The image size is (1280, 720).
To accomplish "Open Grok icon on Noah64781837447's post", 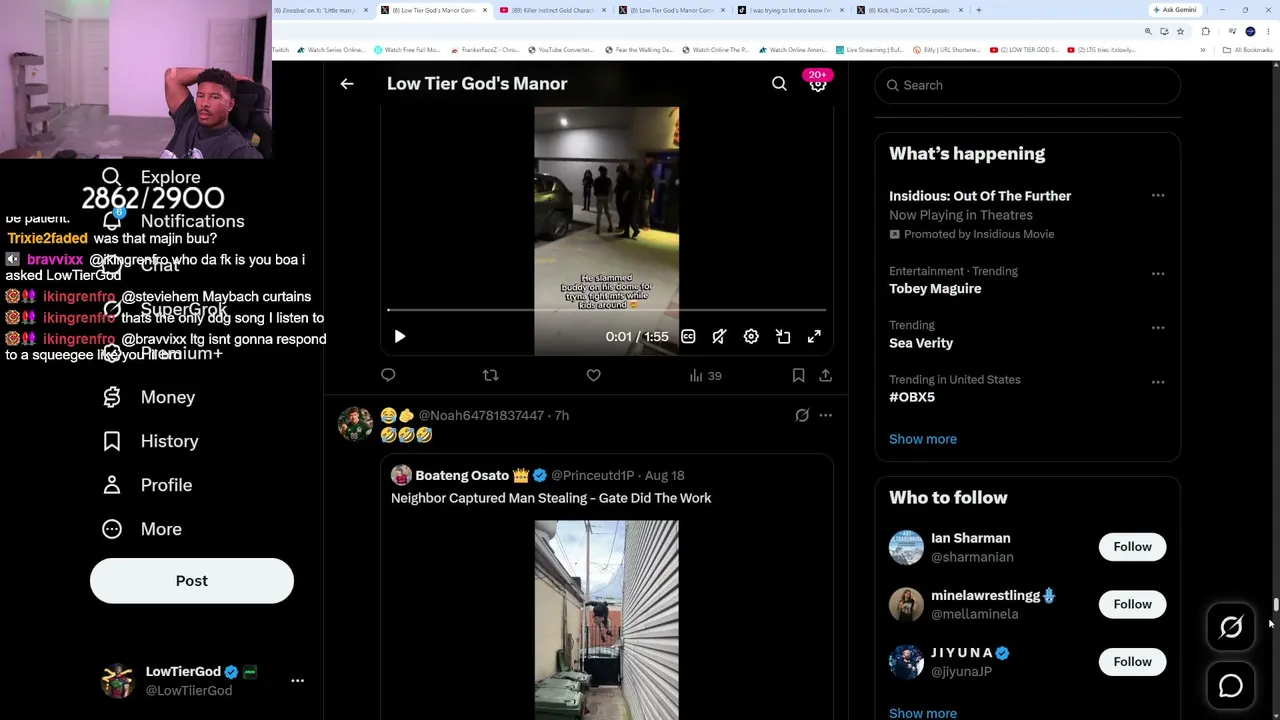I will [802, 415].
